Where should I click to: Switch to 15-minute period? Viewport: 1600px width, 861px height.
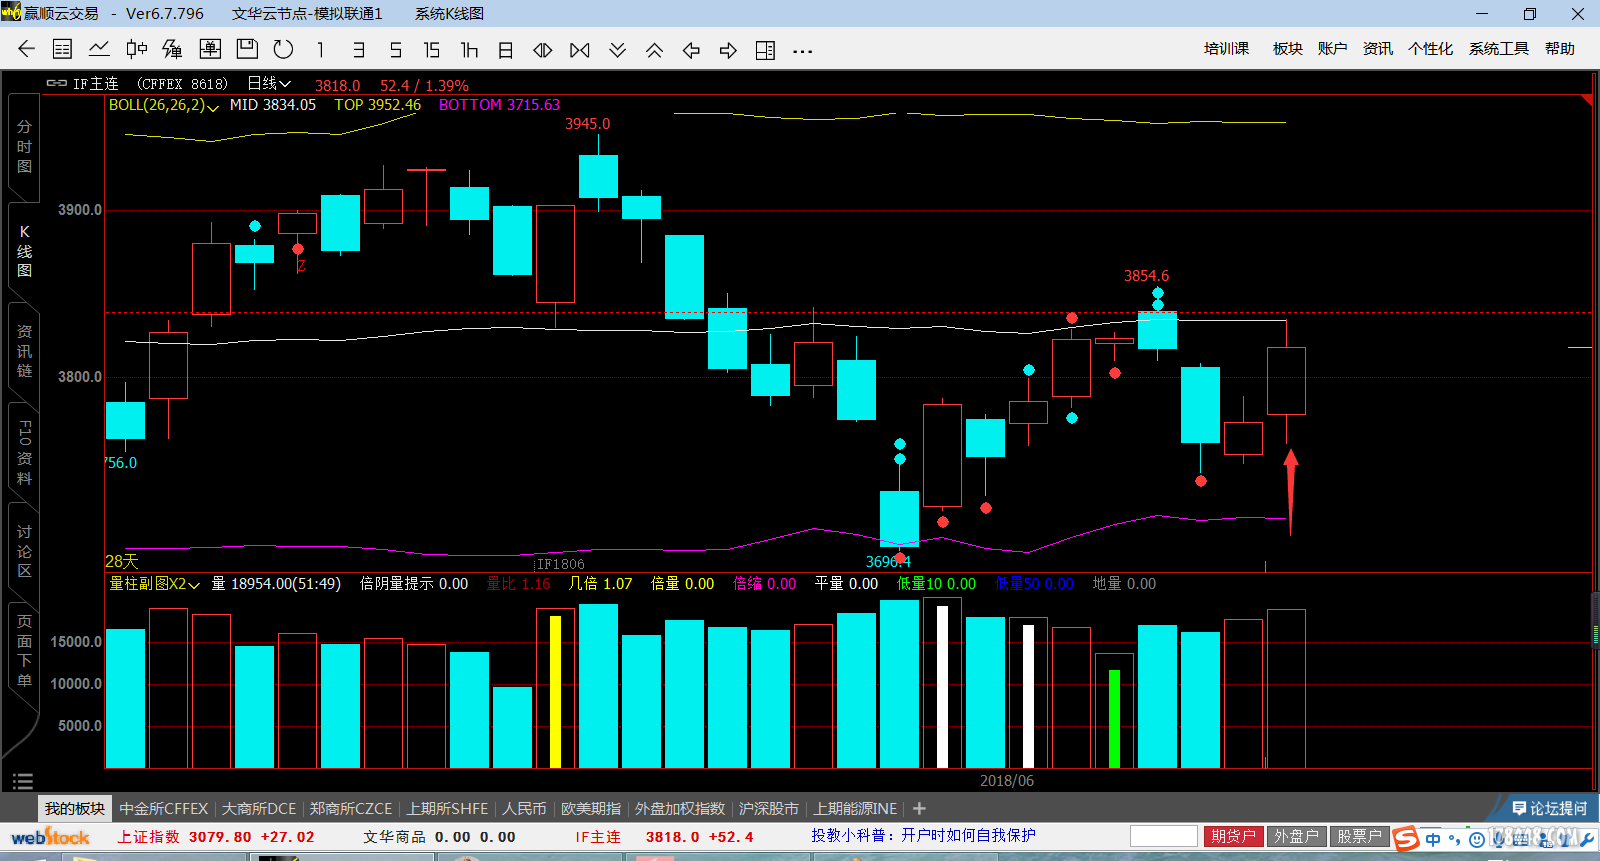coord(432,50)
